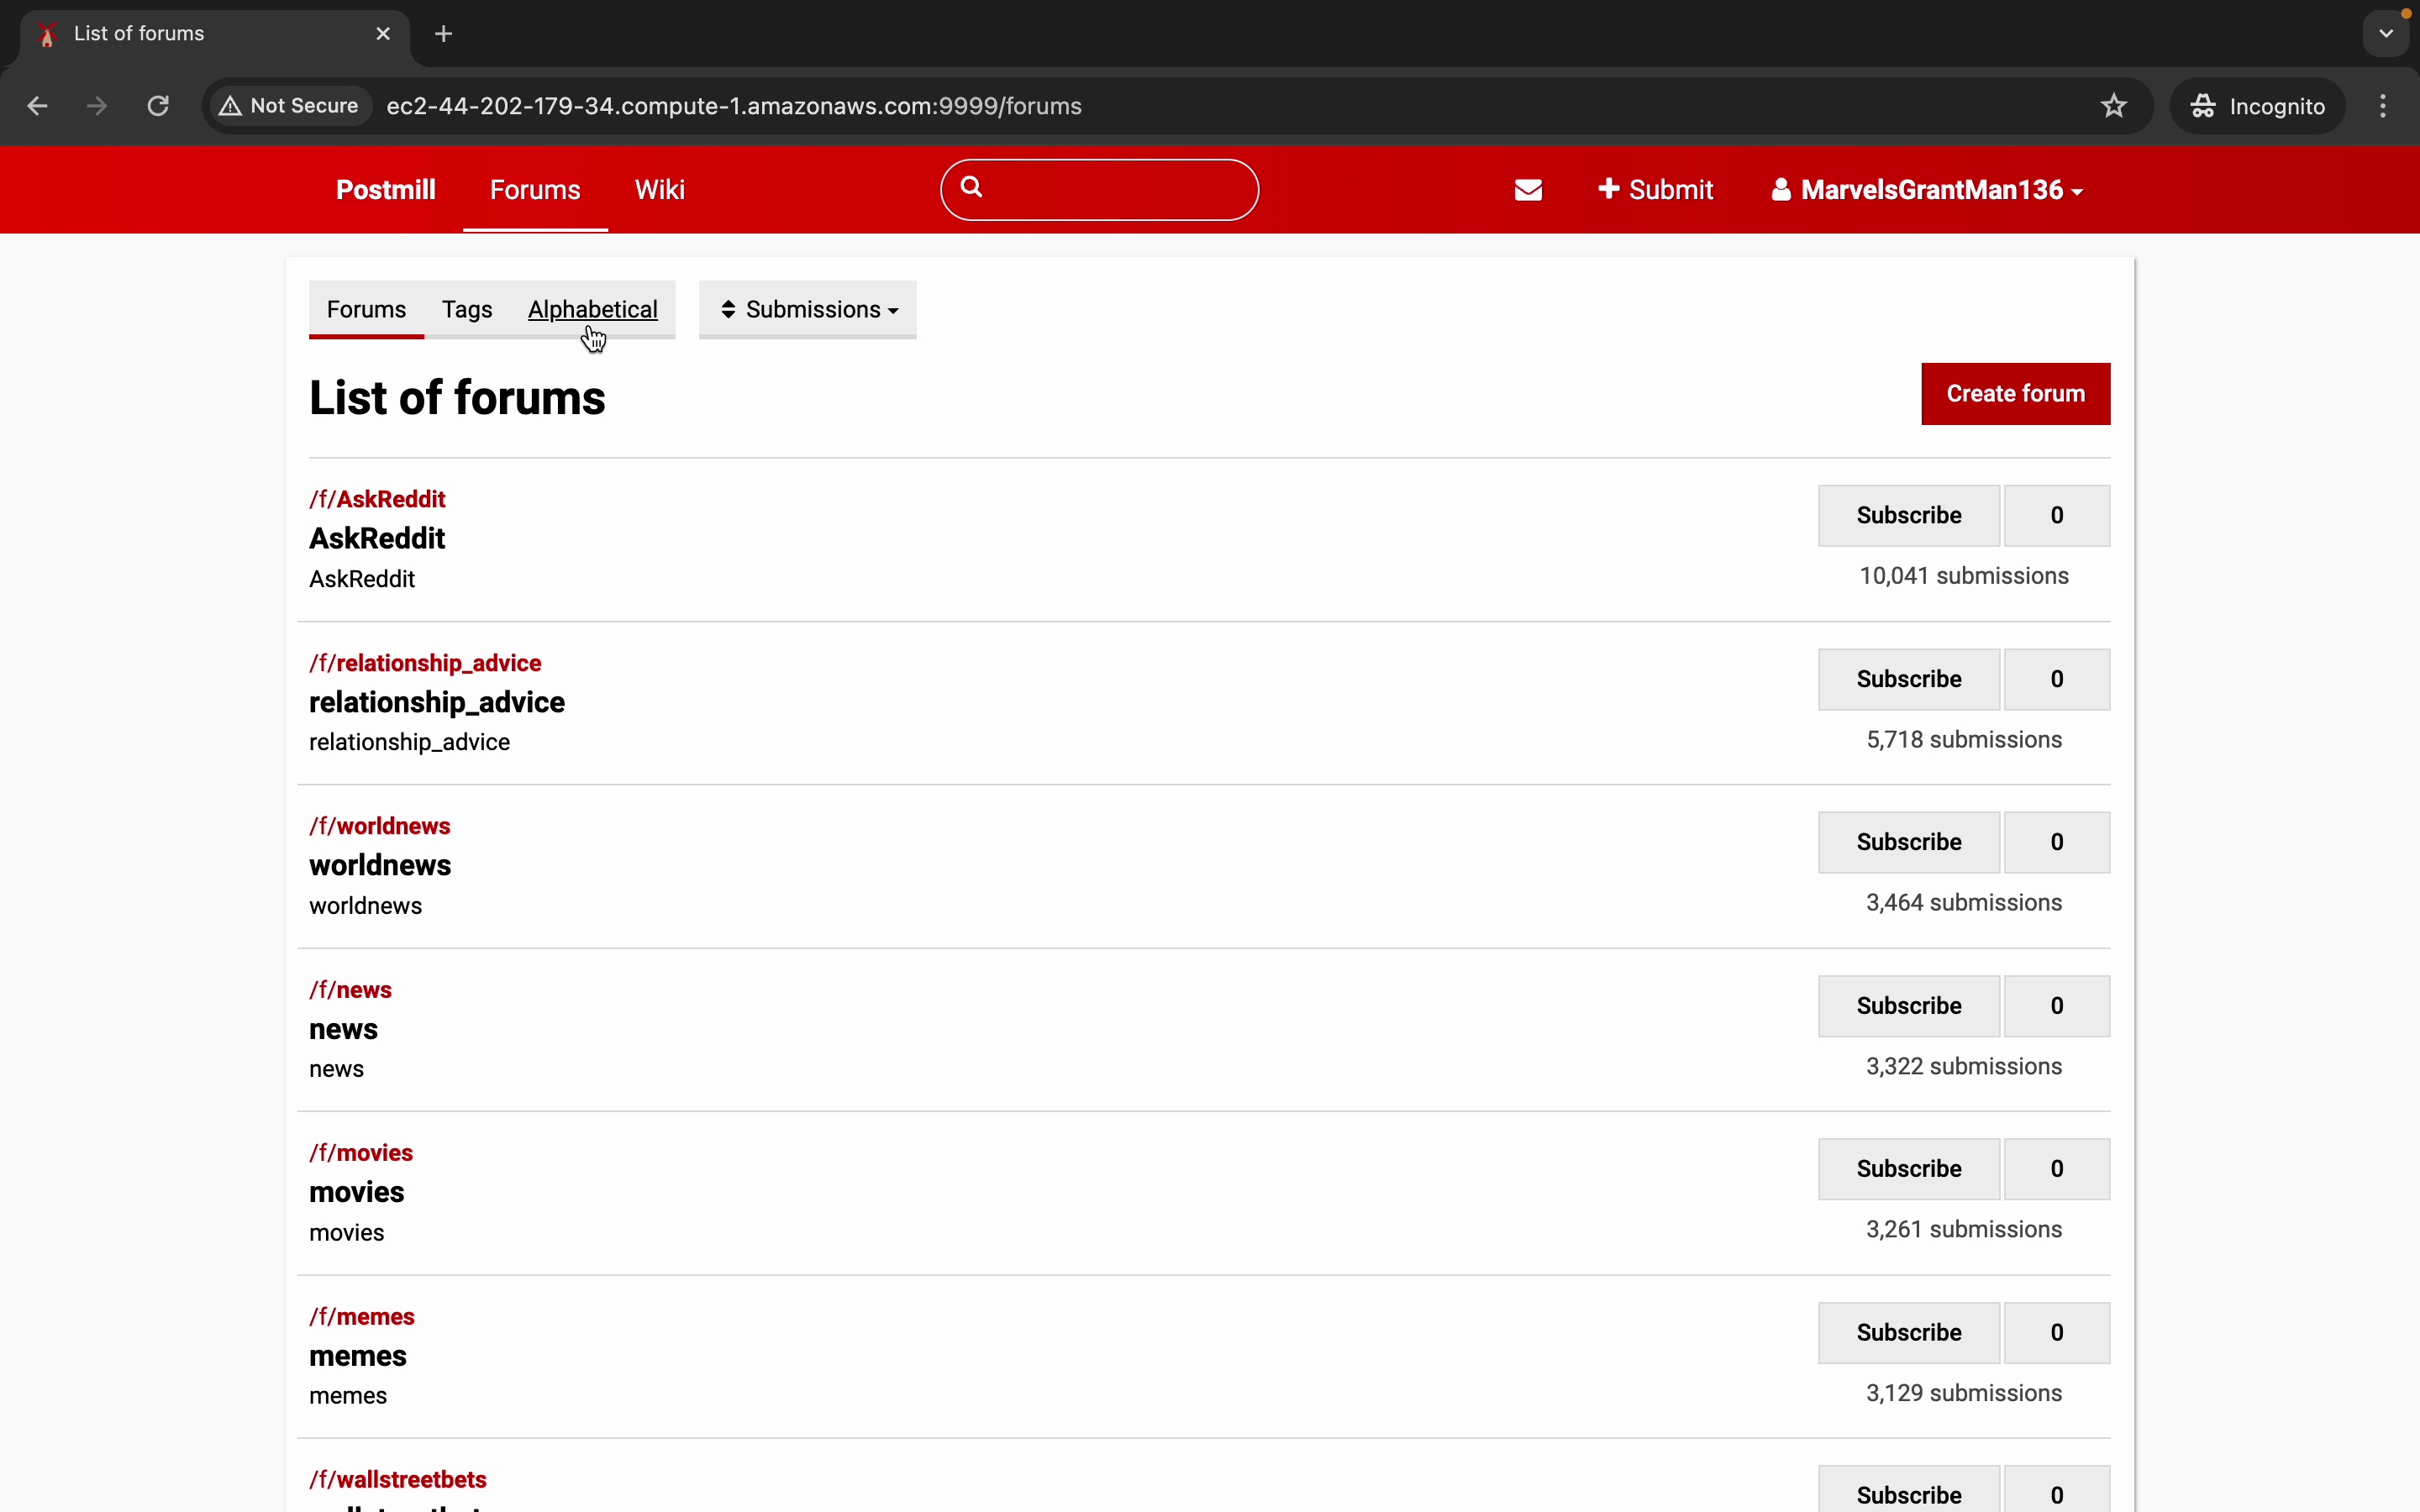Open Wiki in the navigation bar

pyautogui.click(x=660, y=190)
